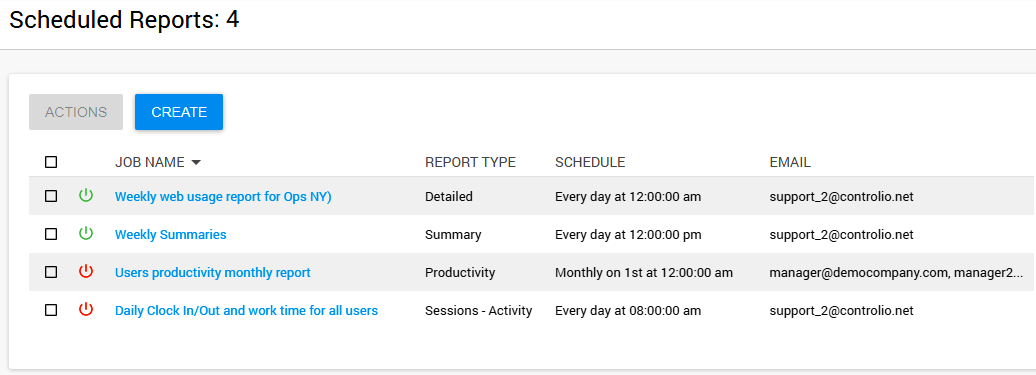Select the Productivity report type cell
The image size is (1036, 375).
point(460,273)
